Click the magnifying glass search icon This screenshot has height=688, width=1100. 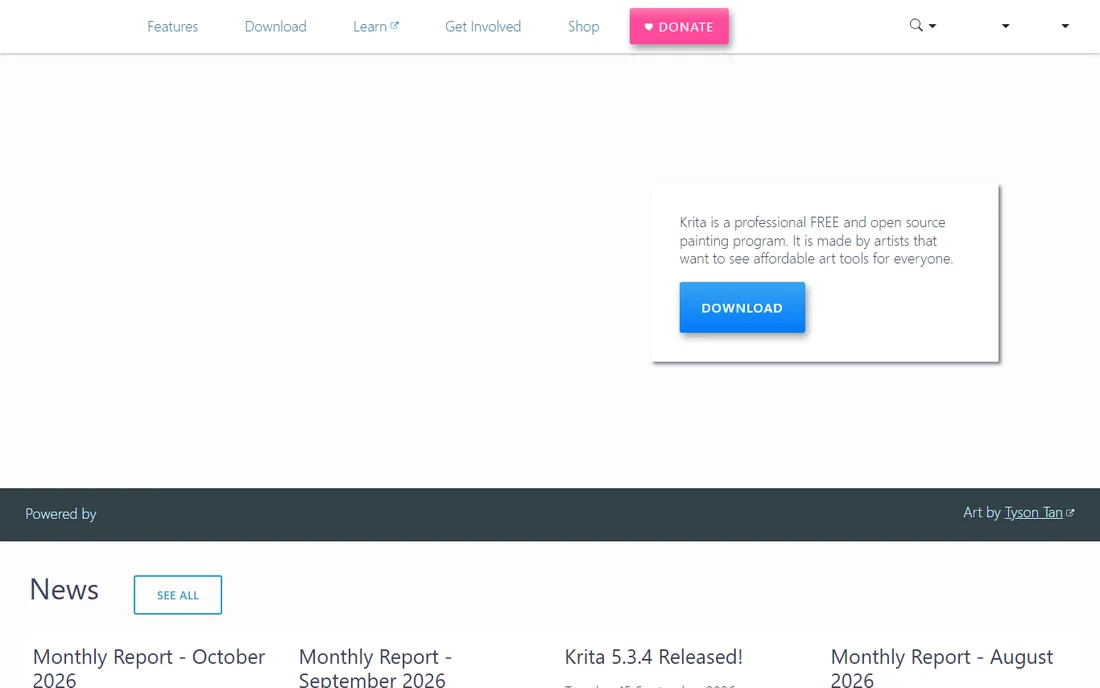point(915,25)
